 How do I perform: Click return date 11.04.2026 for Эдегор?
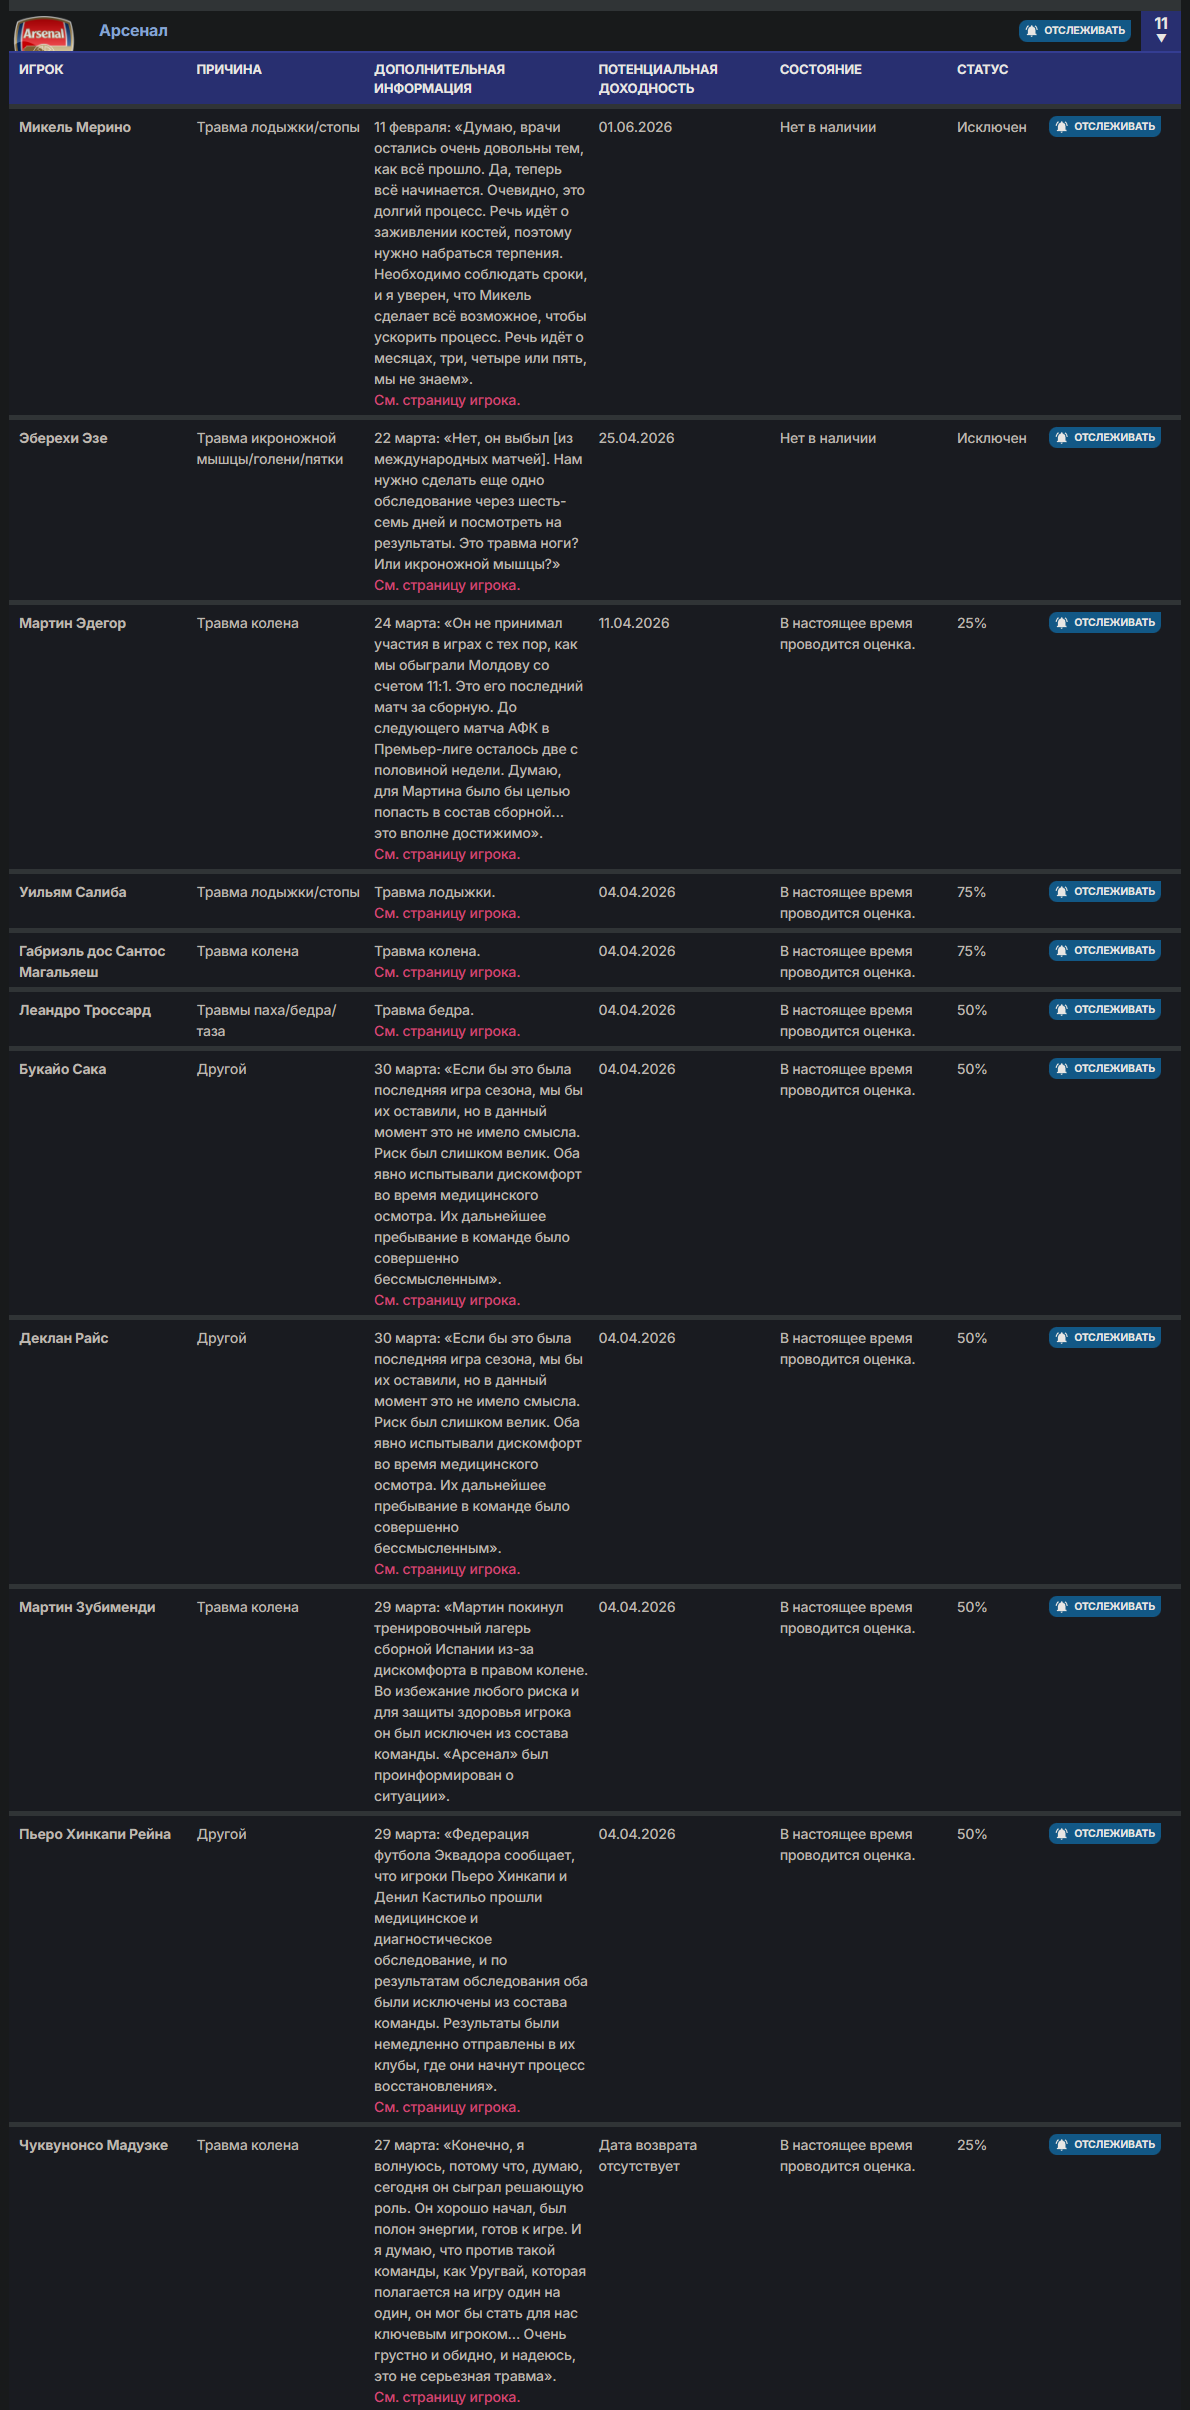click(634, 624)
